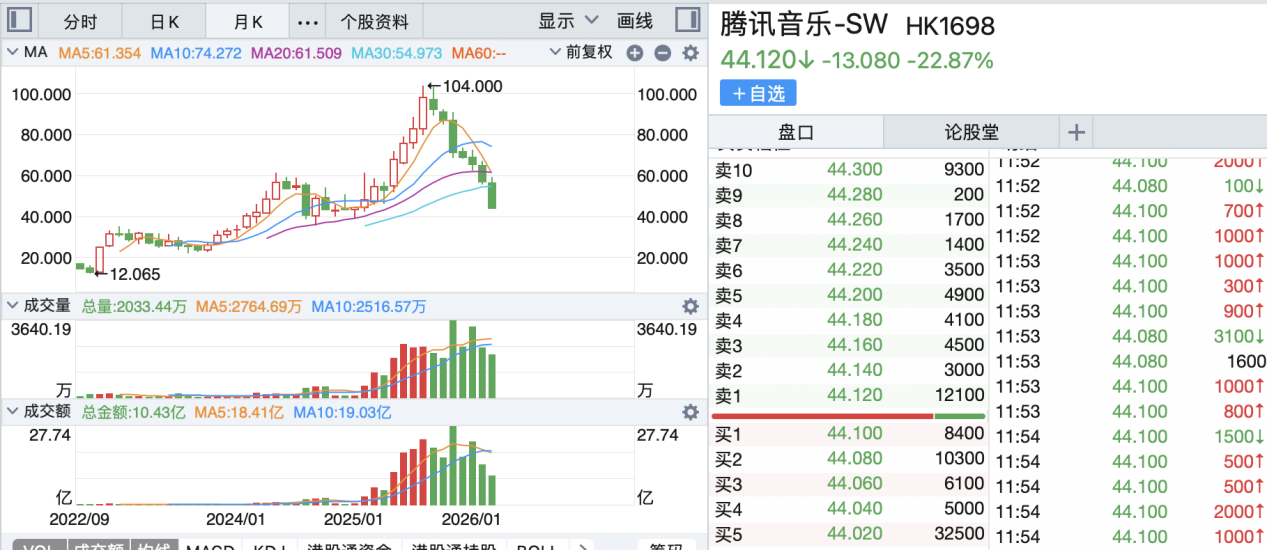Click the 11:52 trade of 100 shares
The width and height of the screenshot is (1267, 550).
coord(1131,186)
